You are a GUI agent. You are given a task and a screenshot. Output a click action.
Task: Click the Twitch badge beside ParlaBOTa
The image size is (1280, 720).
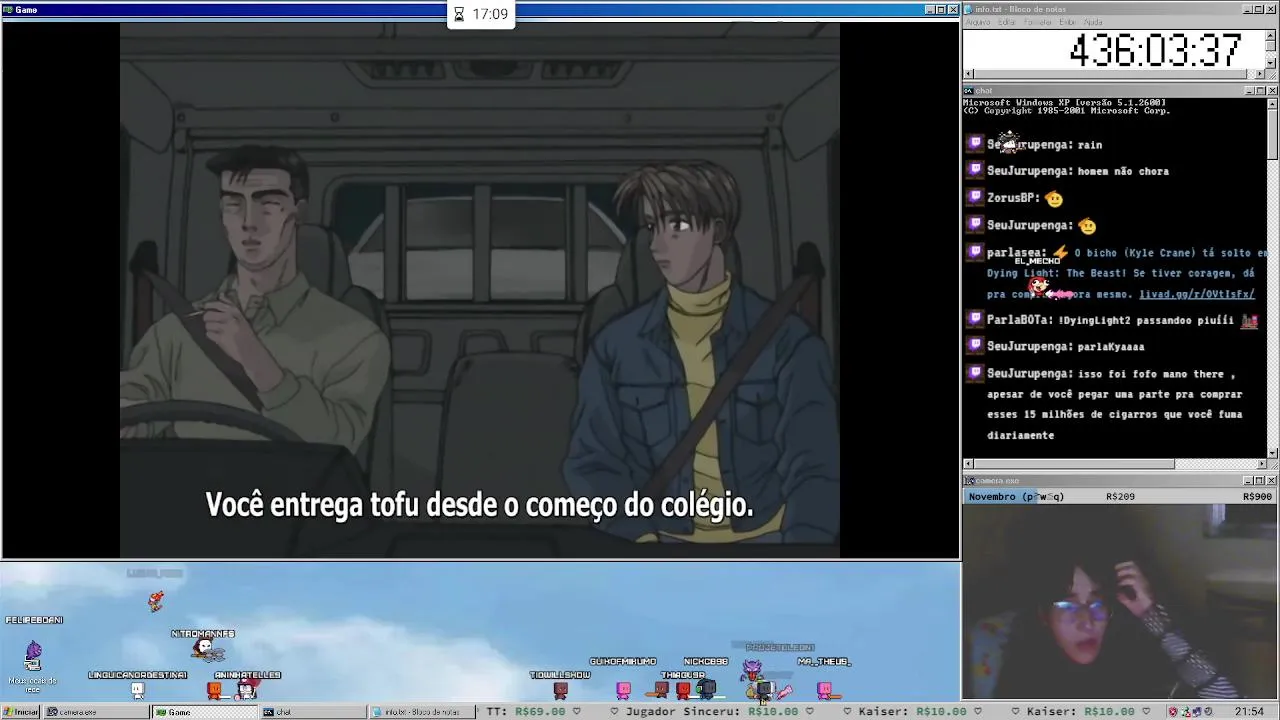(x=975, y=320)
